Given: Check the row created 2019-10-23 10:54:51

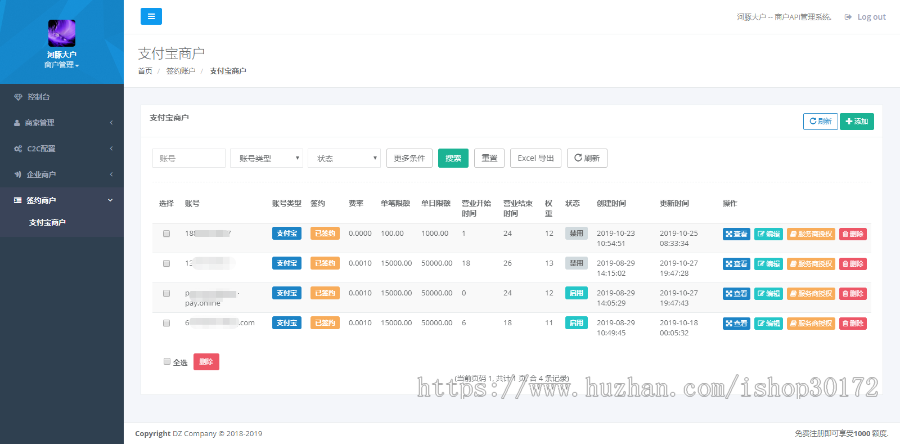Looking at the screenshot, I should (166, 233).
